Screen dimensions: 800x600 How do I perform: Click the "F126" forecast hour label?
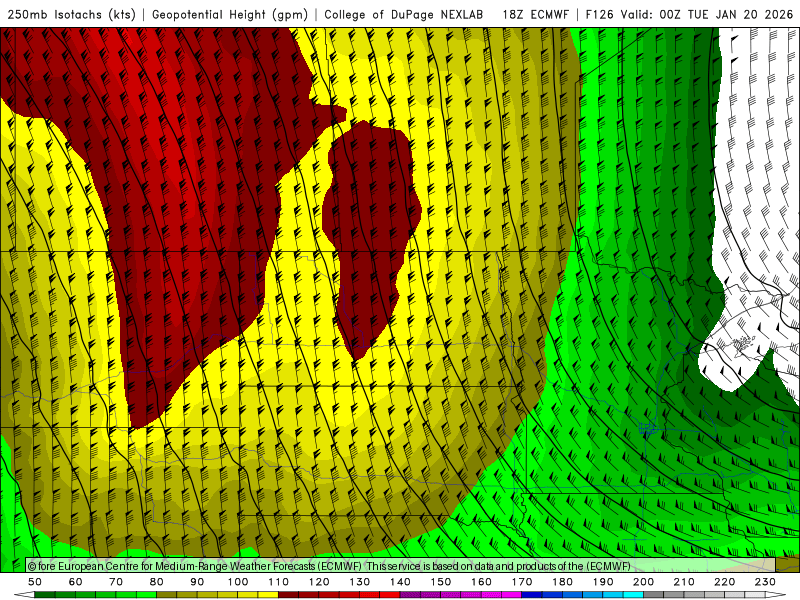[599, 14]
